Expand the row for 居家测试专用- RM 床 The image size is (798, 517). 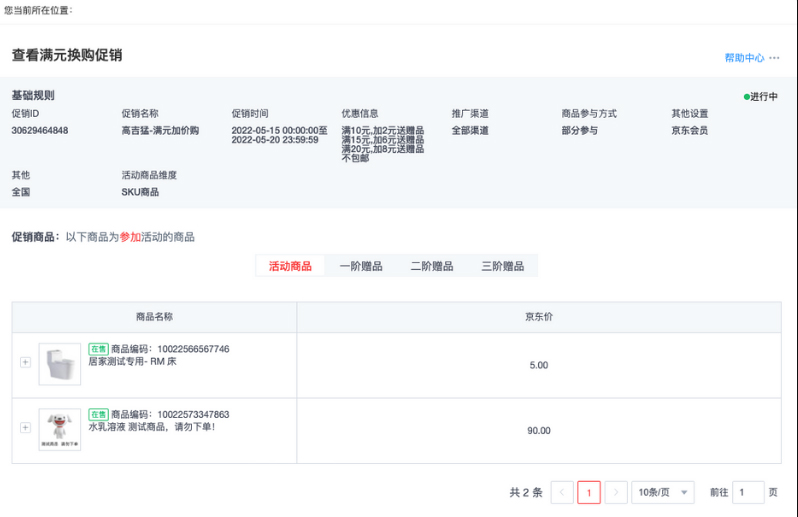[x=25, y=362]
